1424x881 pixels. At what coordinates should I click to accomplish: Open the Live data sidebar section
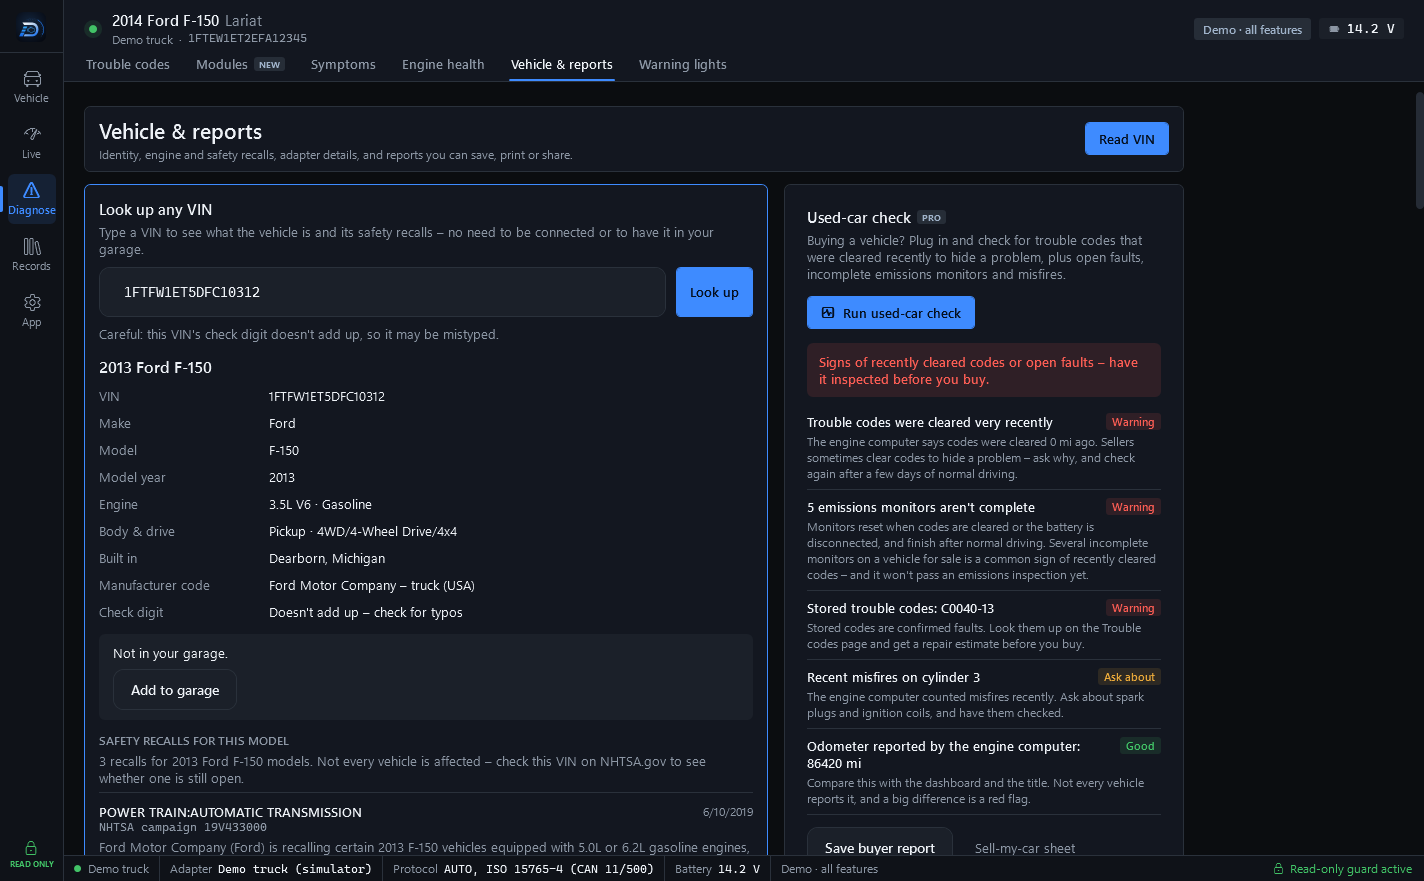31,142
